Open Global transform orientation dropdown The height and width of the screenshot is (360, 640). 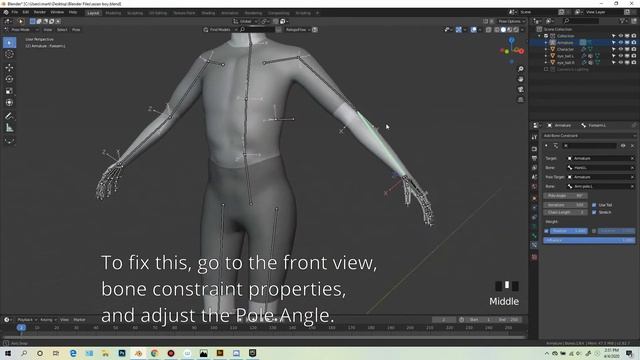pyautogui.click(x=245, y=21)
